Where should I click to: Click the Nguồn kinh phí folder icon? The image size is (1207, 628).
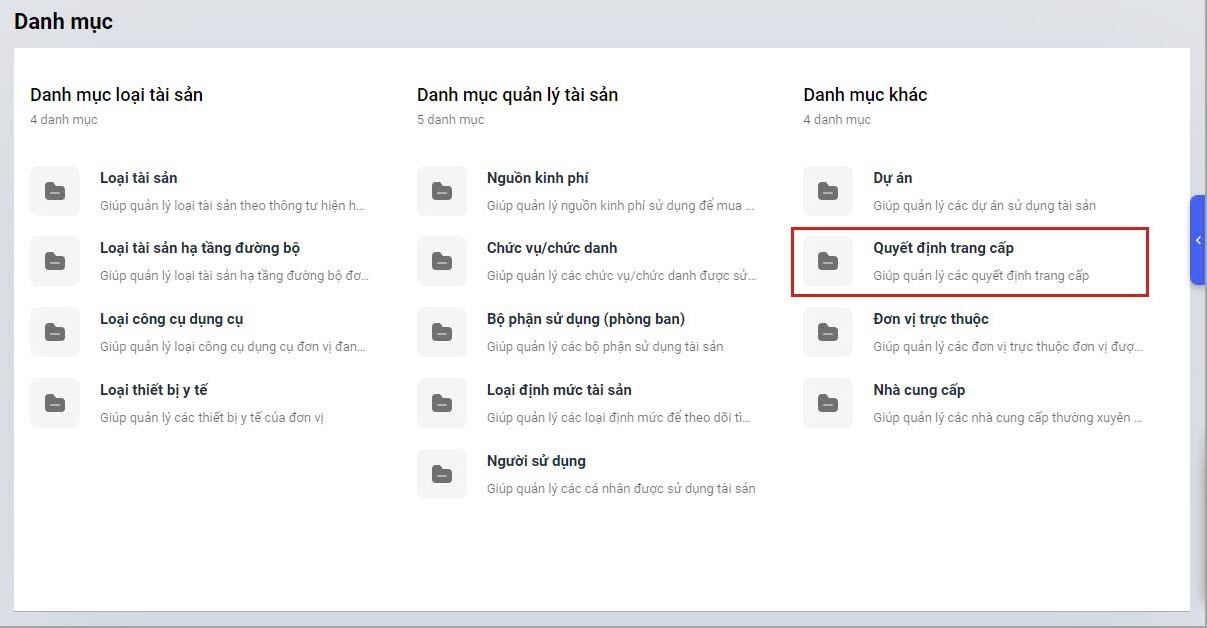click(442, 191)
